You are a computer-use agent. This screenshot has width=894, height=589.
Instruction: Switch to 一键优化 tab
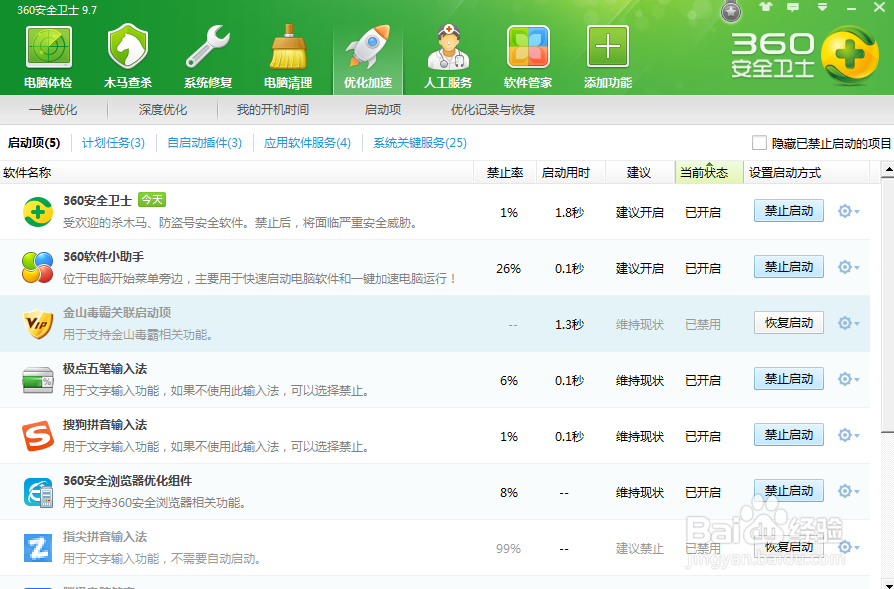[53, 109]
